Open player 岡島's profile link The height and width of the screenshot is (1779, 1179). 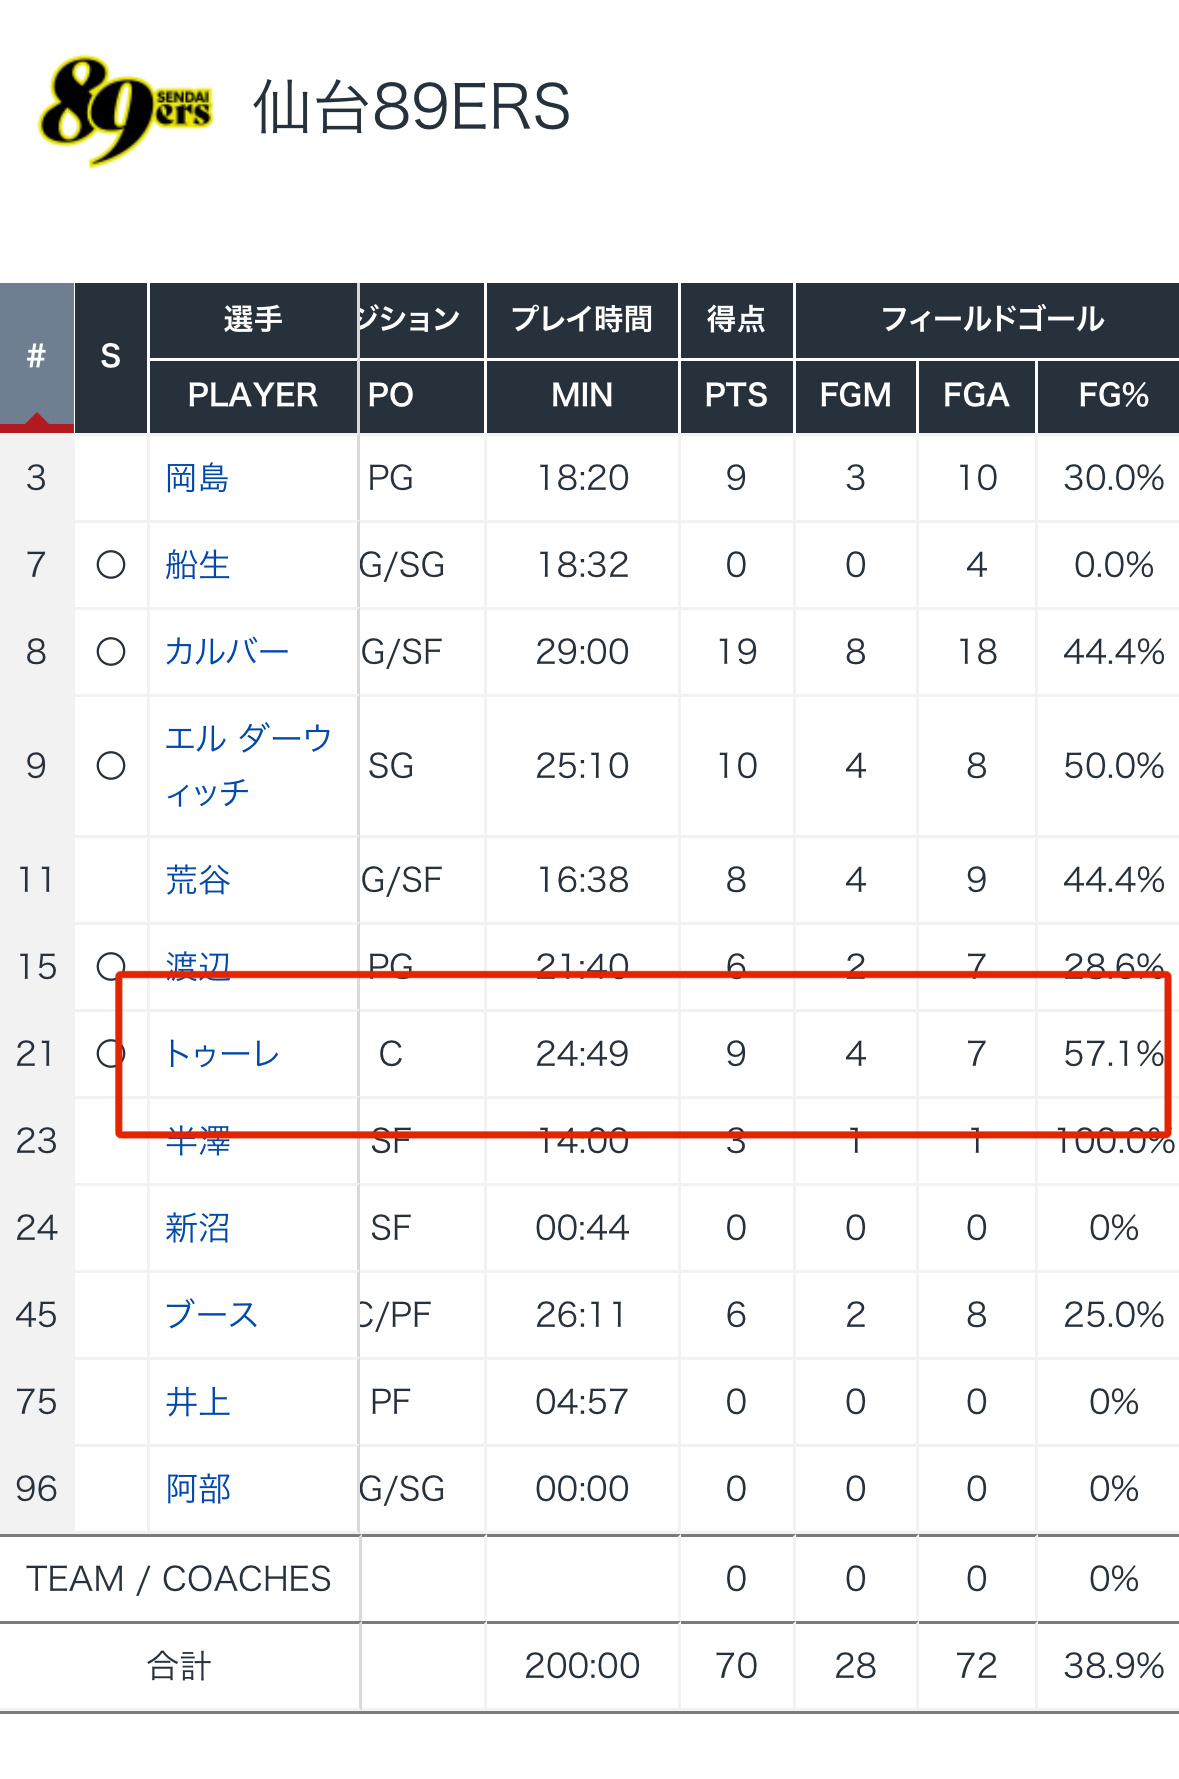click(198, 478)
